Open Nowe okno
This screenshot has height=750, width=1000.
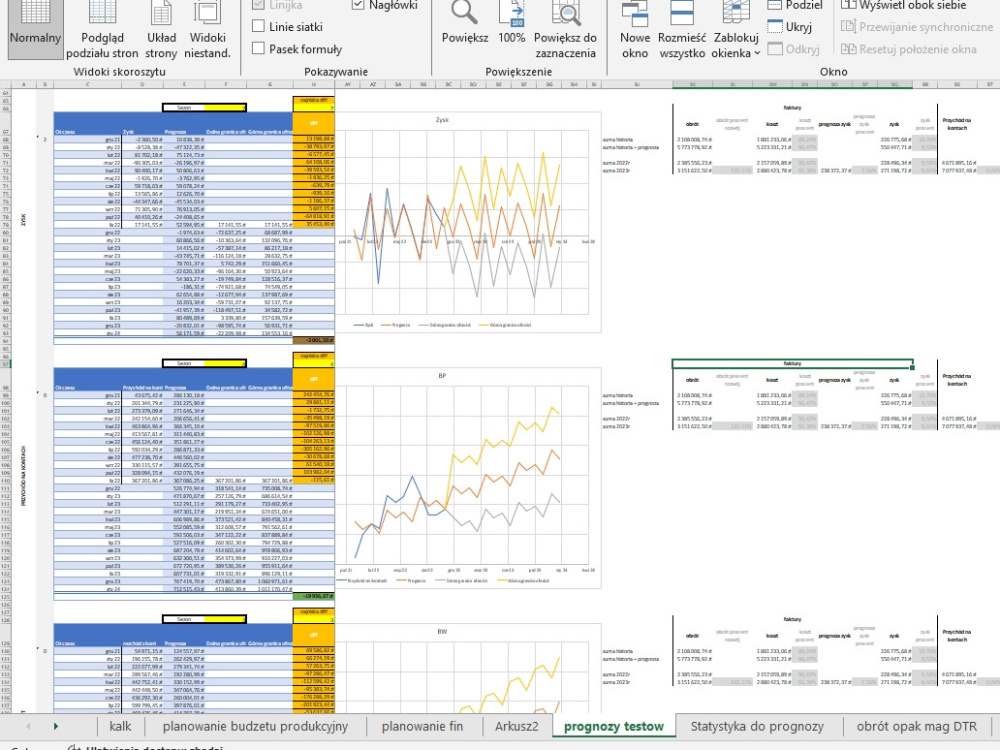click(635, 29)
